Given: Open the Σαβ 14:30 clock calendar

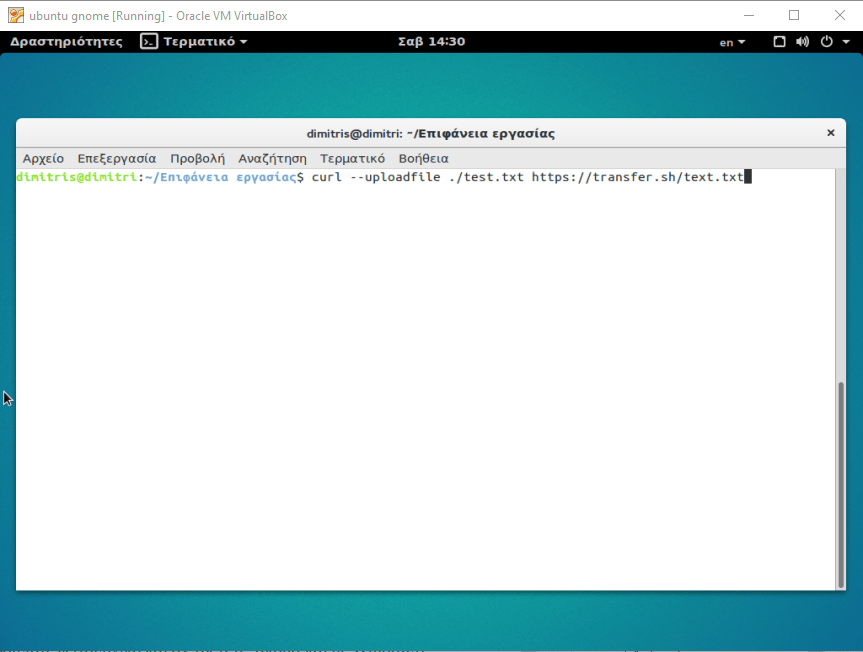Looking at the screenshot, I should pos(431,42).
